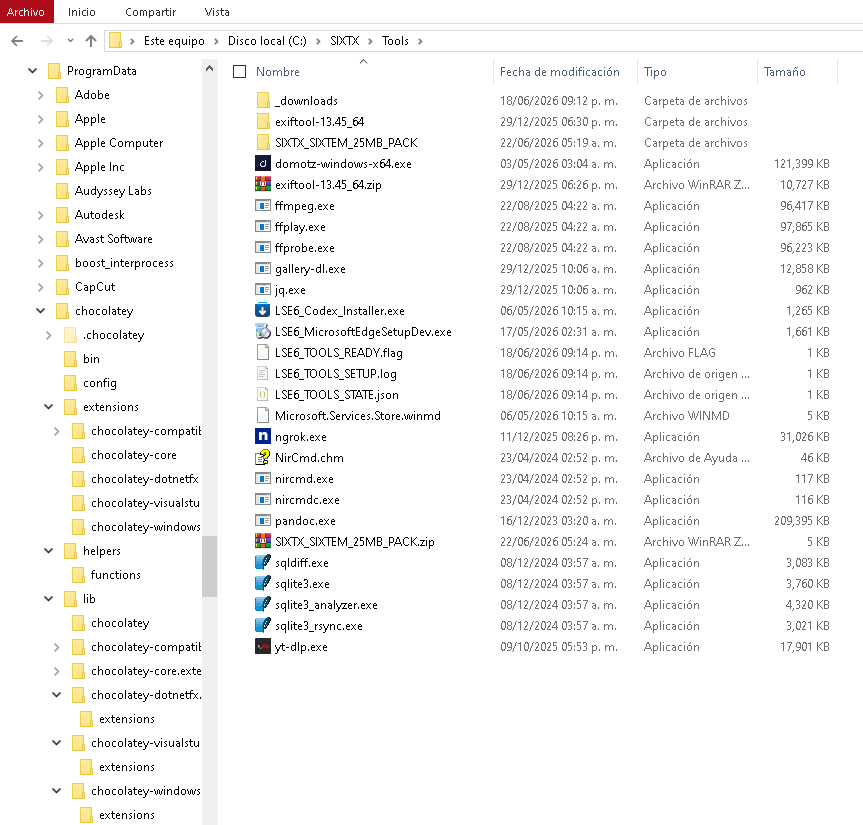Select the sqlite3_rsync.exe file name
The width and height of the screenshot is (863, 825).
[319, 626]
